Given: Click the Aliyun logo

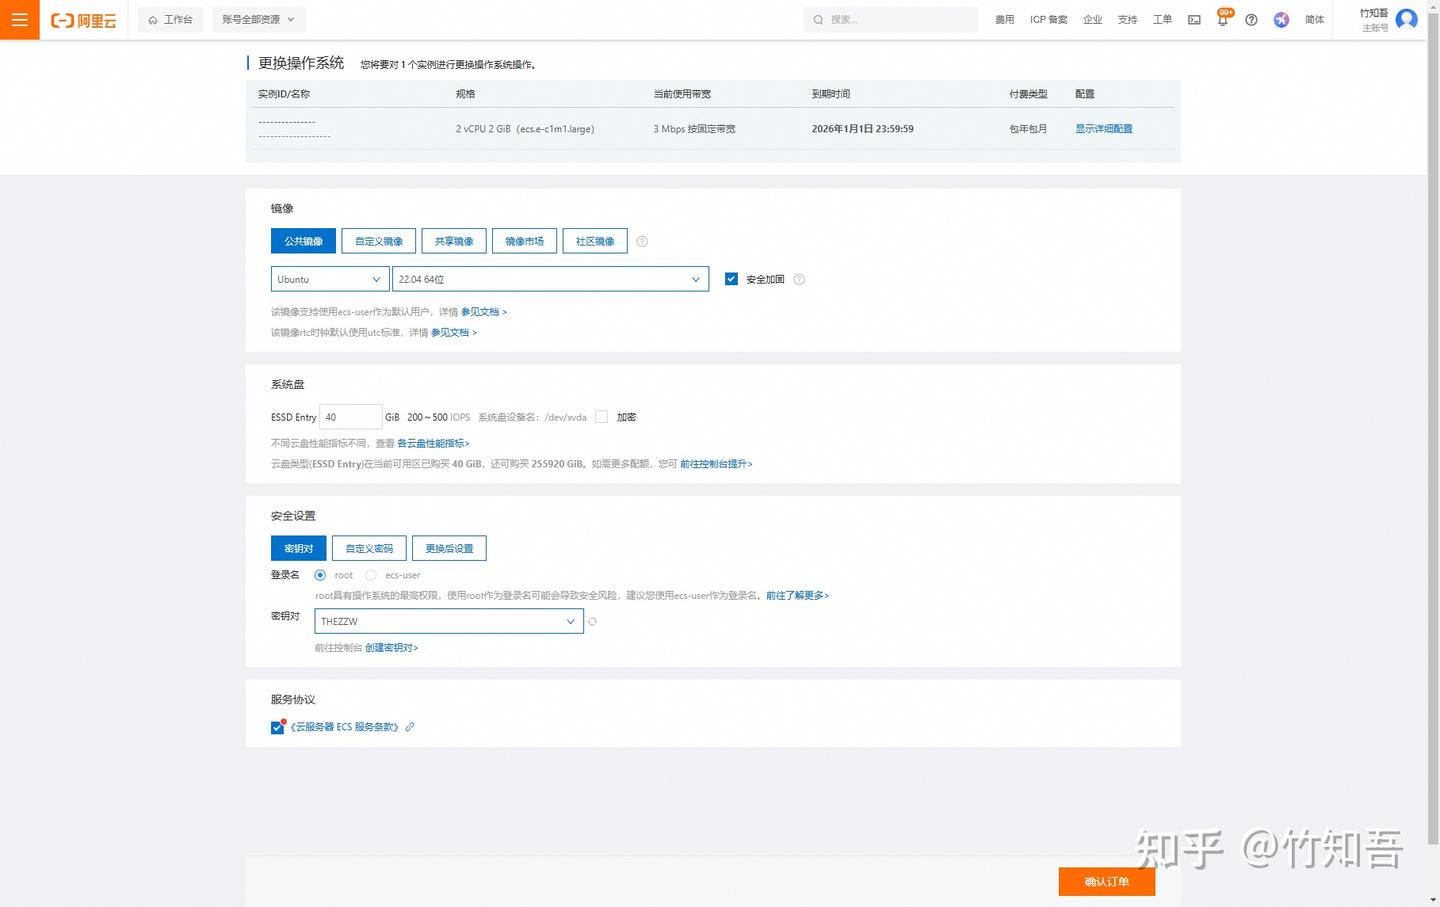Looking at the screenshot, I should 84,20.
